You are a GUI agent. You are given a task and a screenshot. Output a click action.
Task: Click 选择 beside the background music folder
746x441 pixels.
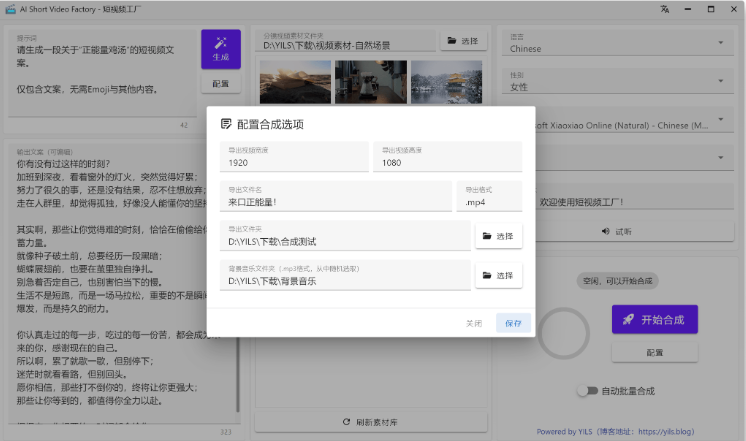click(x=498, y=275)
